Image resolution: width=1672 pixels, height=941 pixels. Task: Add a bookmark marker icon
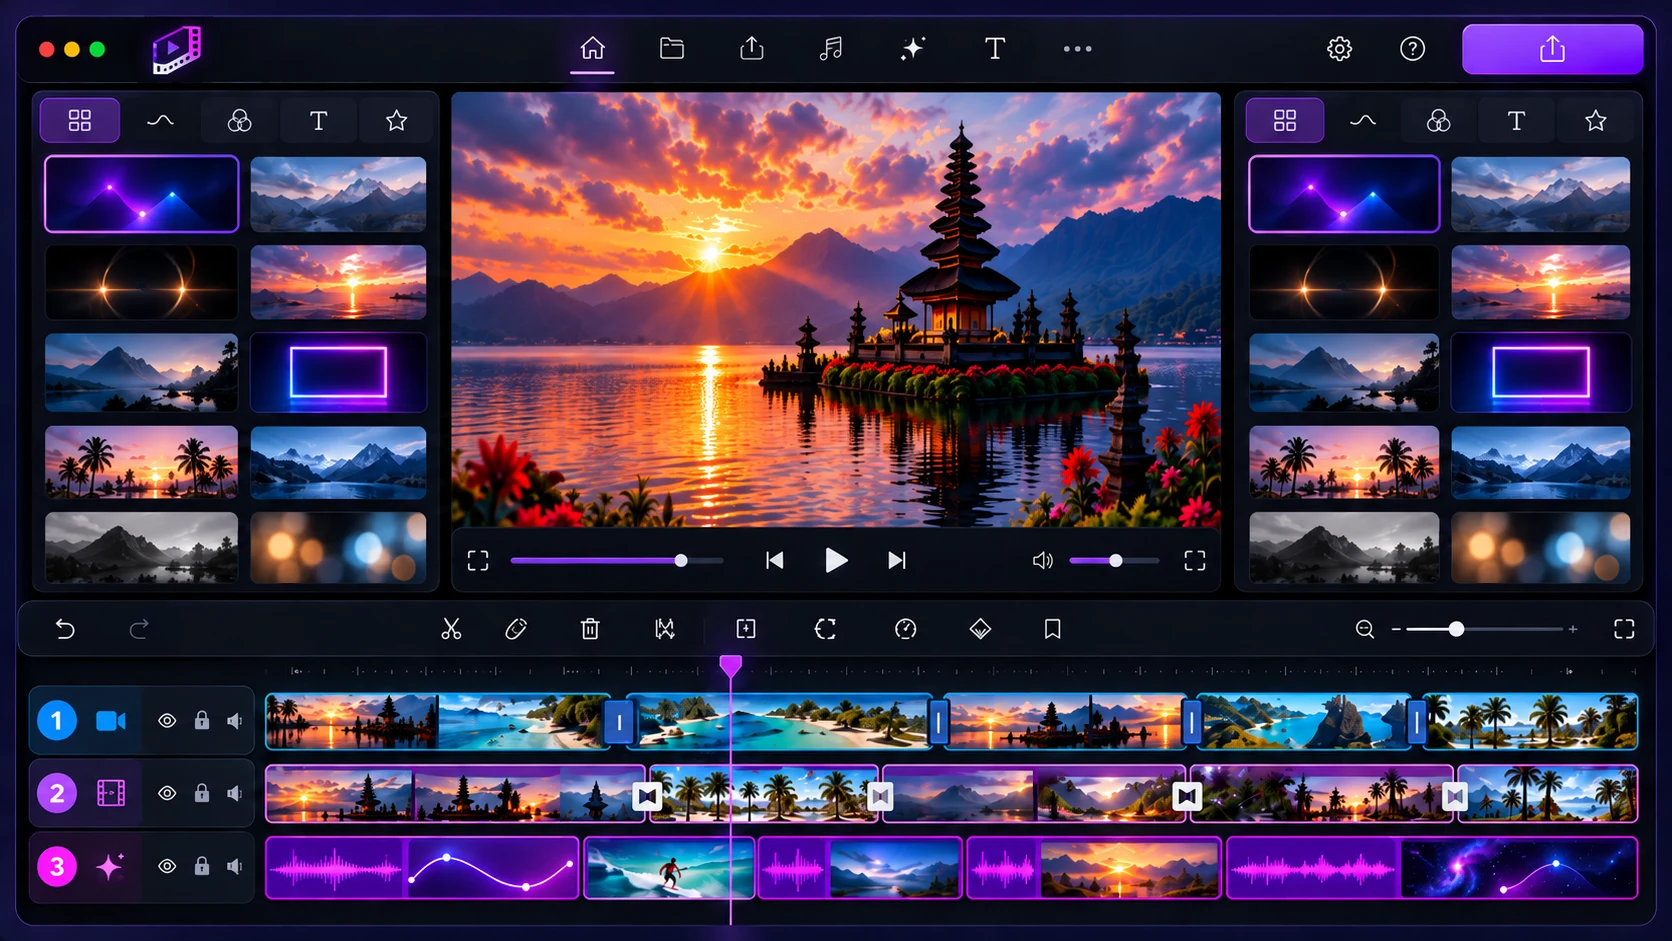pyautogui.click(x=1052, y=629)
